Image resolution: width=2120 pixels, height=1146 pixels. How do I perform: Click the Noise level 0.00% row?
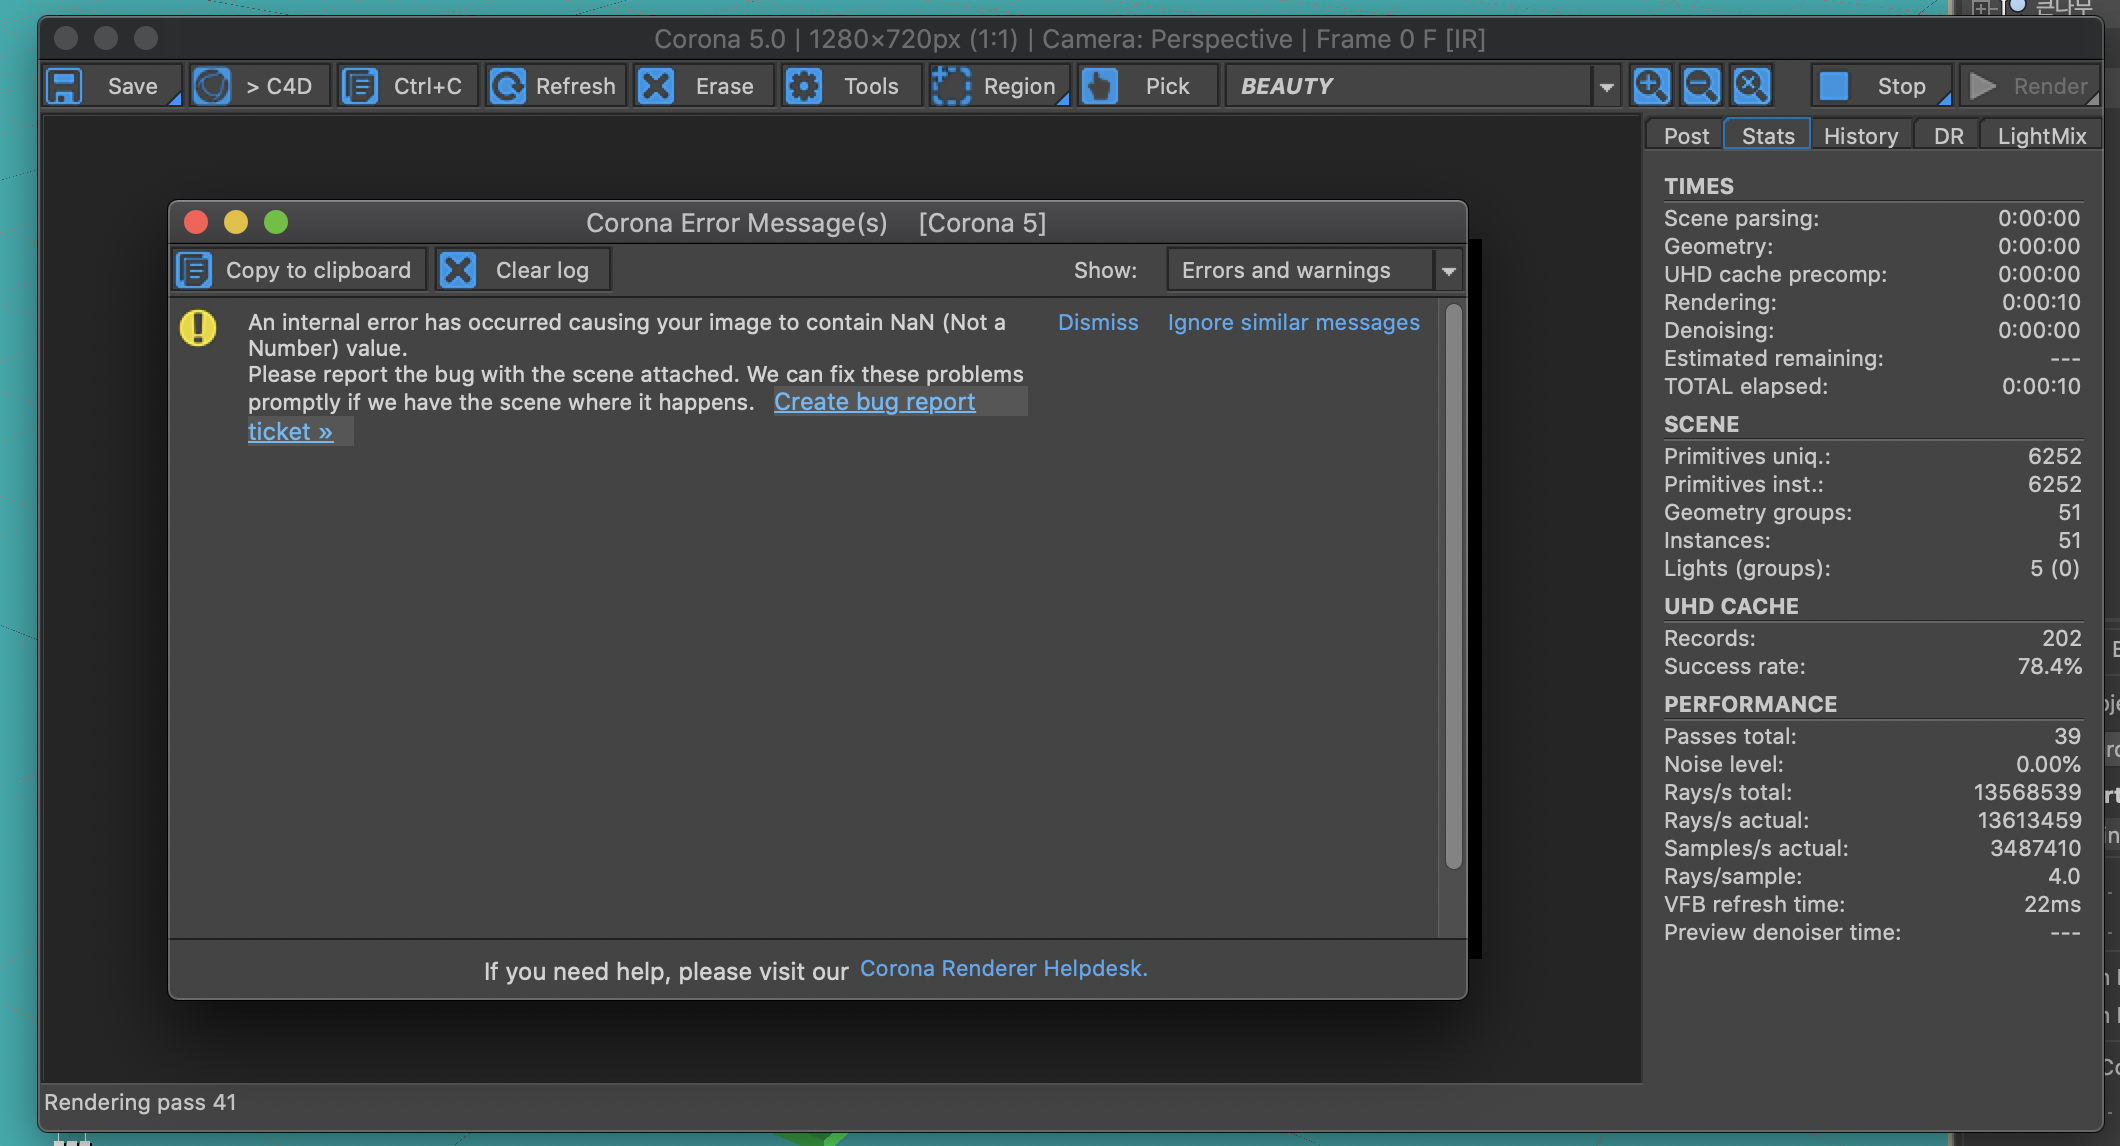point(1872,764)
